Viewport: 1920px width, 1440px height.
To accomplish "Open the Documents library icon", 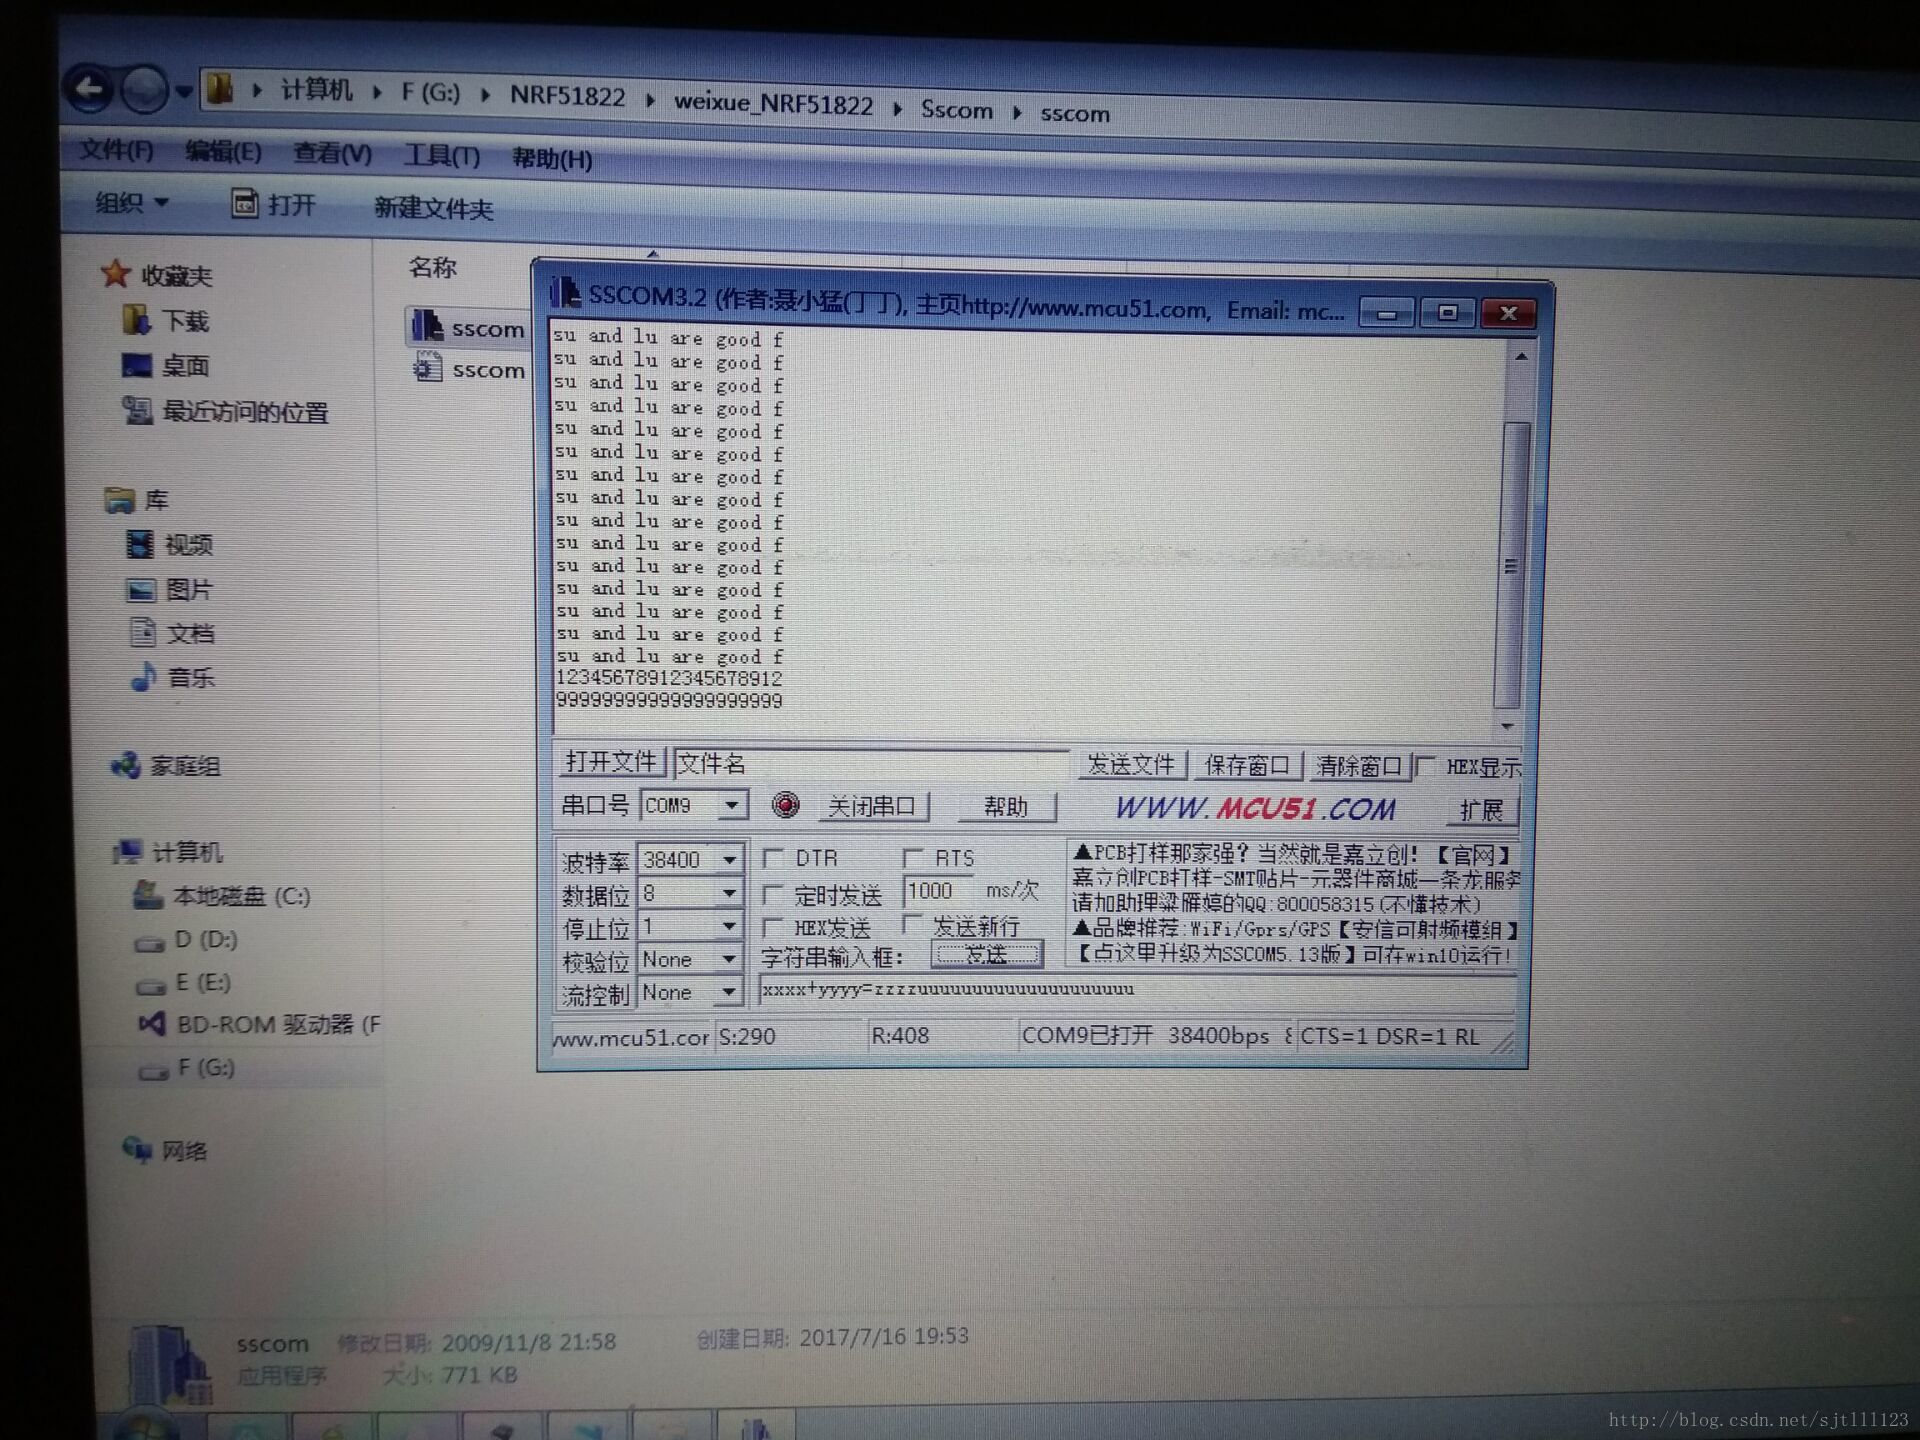I will coord(143,632).
